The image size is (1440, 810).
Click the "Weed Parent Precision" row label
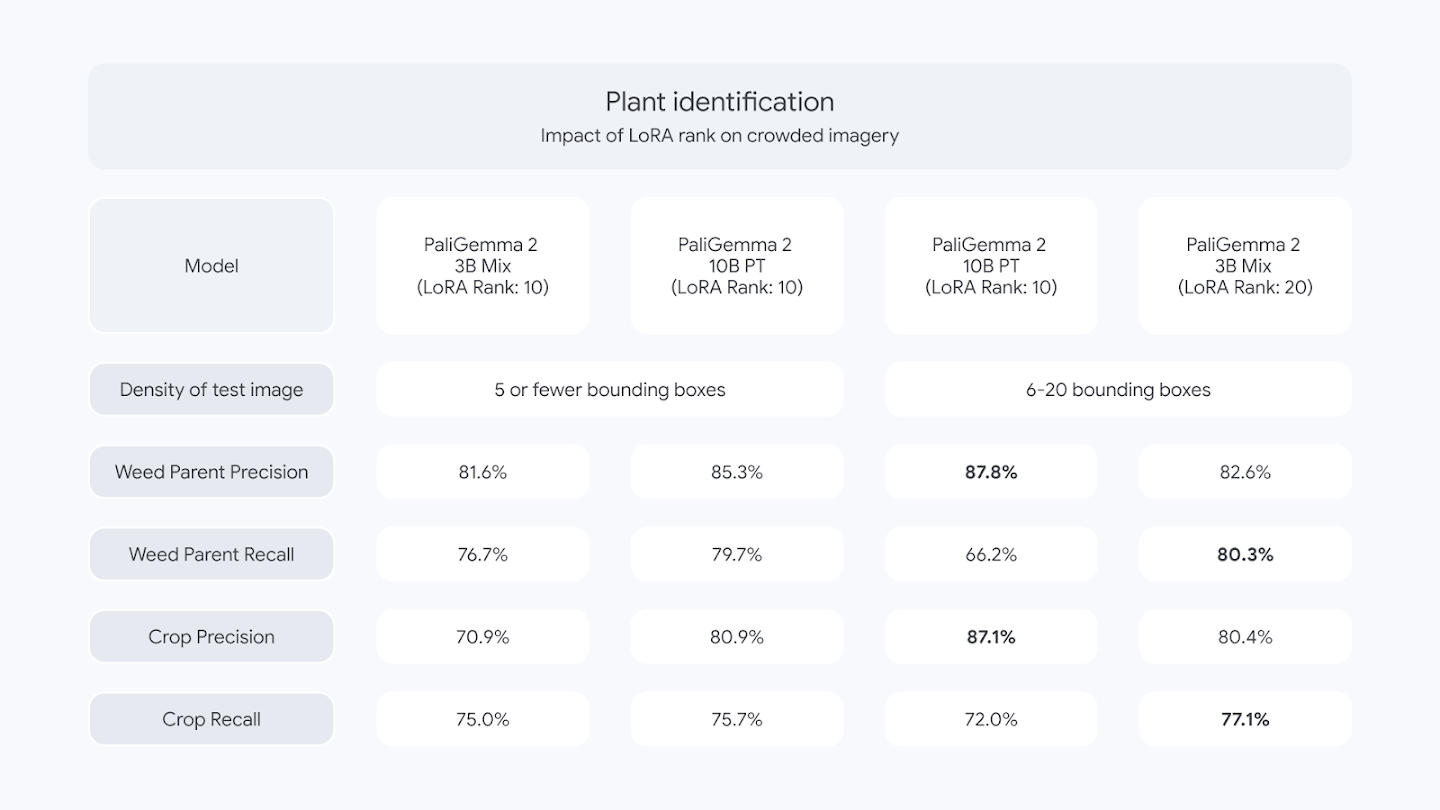pos(211,472)
